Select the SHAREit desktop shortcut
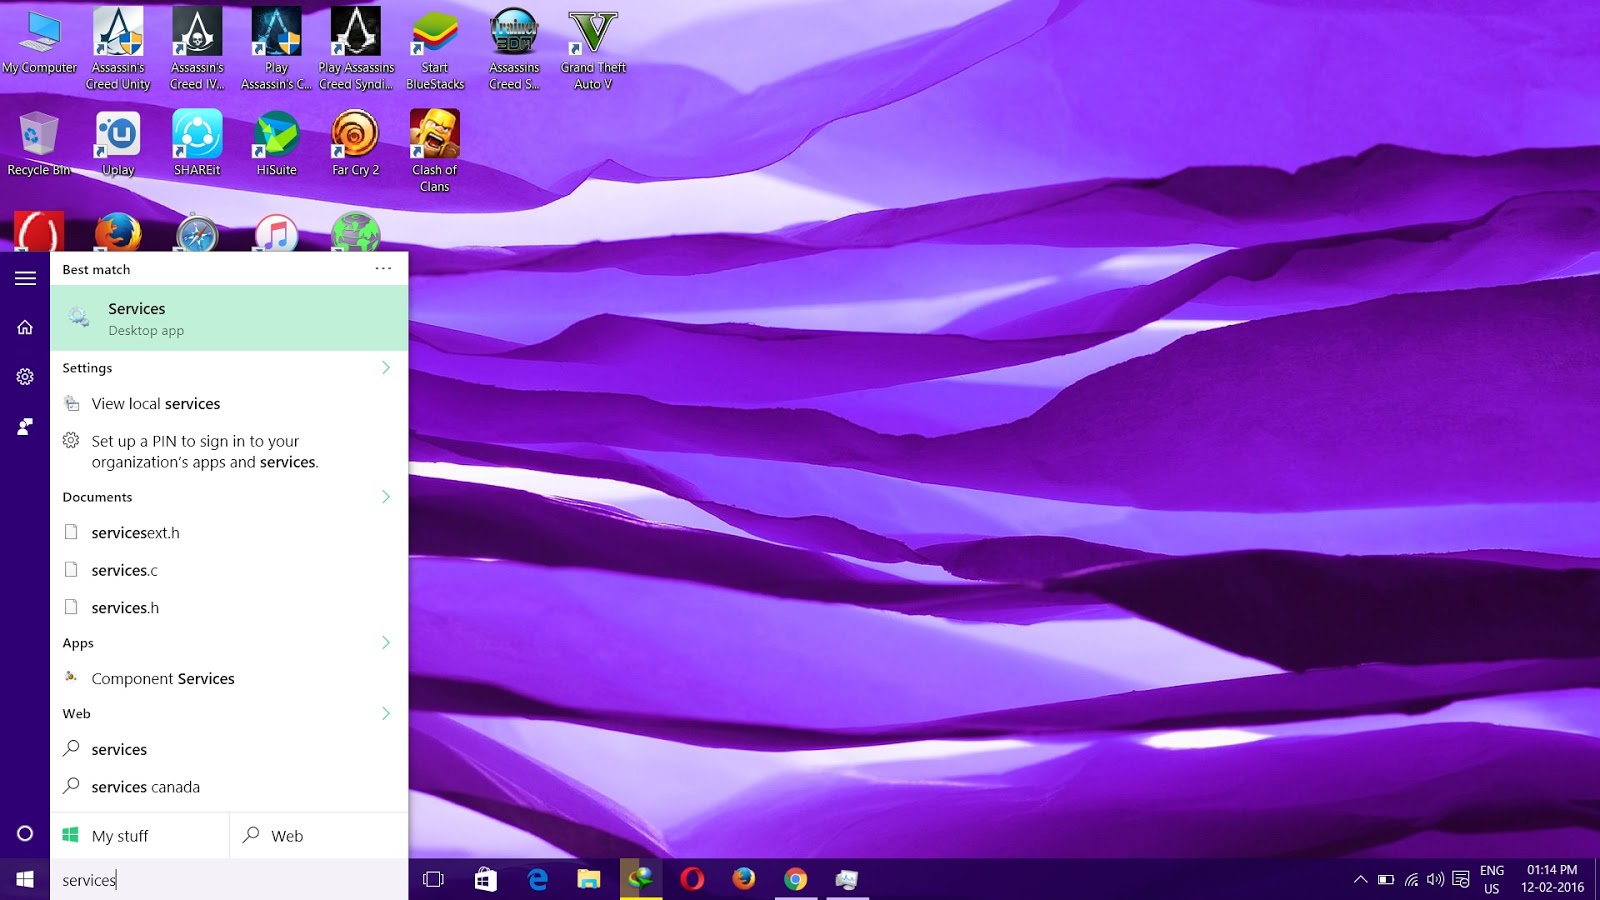1600x900 pixels. click(197, 144)
